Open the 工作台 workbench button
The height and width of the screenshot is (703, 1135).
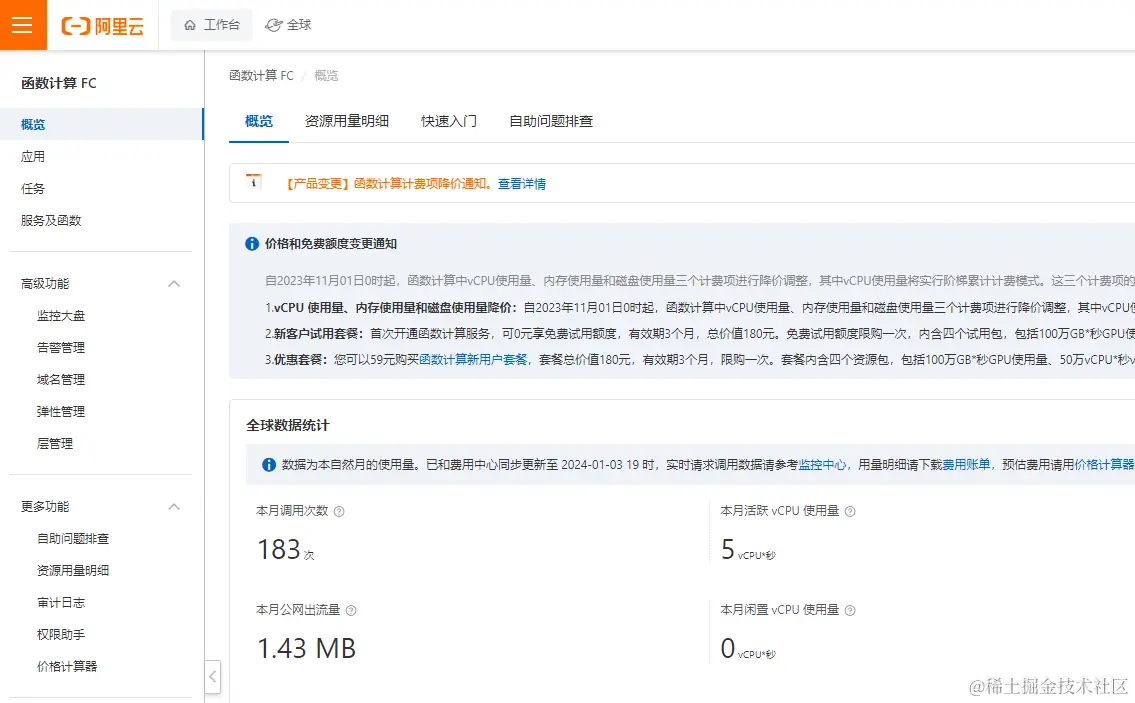(x=211, y=25)
